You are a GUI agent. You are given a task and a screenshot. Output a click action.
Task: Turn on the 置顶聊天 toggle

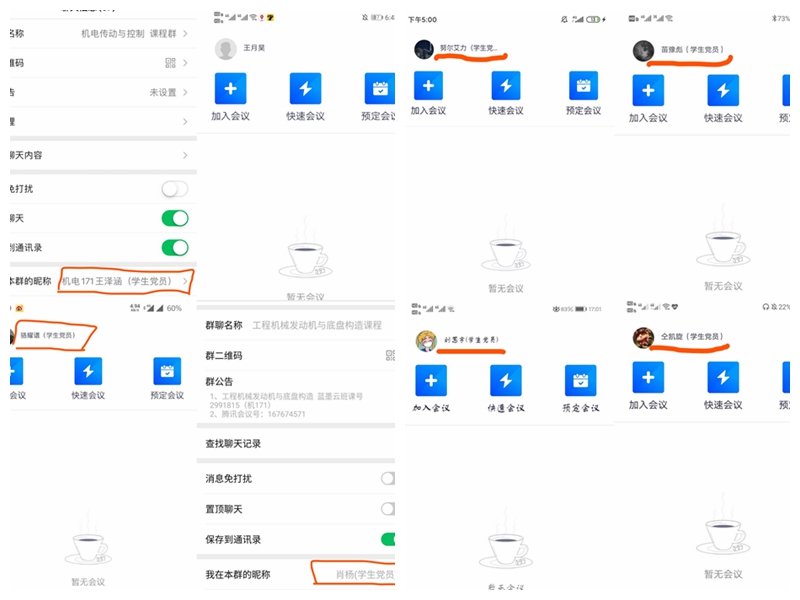(x=389, y=507)
